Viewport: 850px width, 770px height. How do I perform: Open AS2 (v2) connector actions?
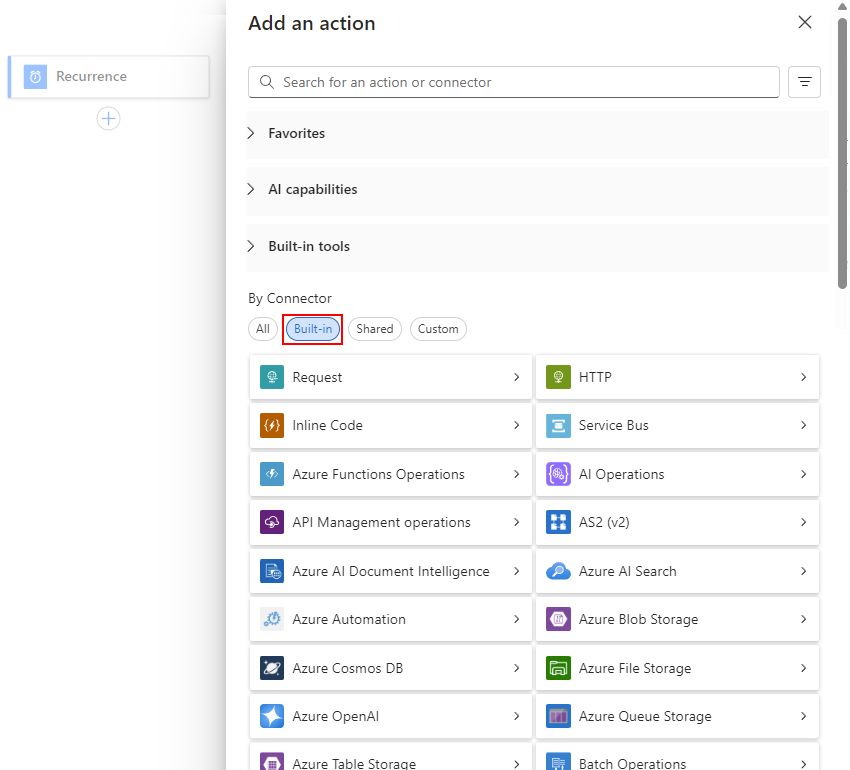600,522
